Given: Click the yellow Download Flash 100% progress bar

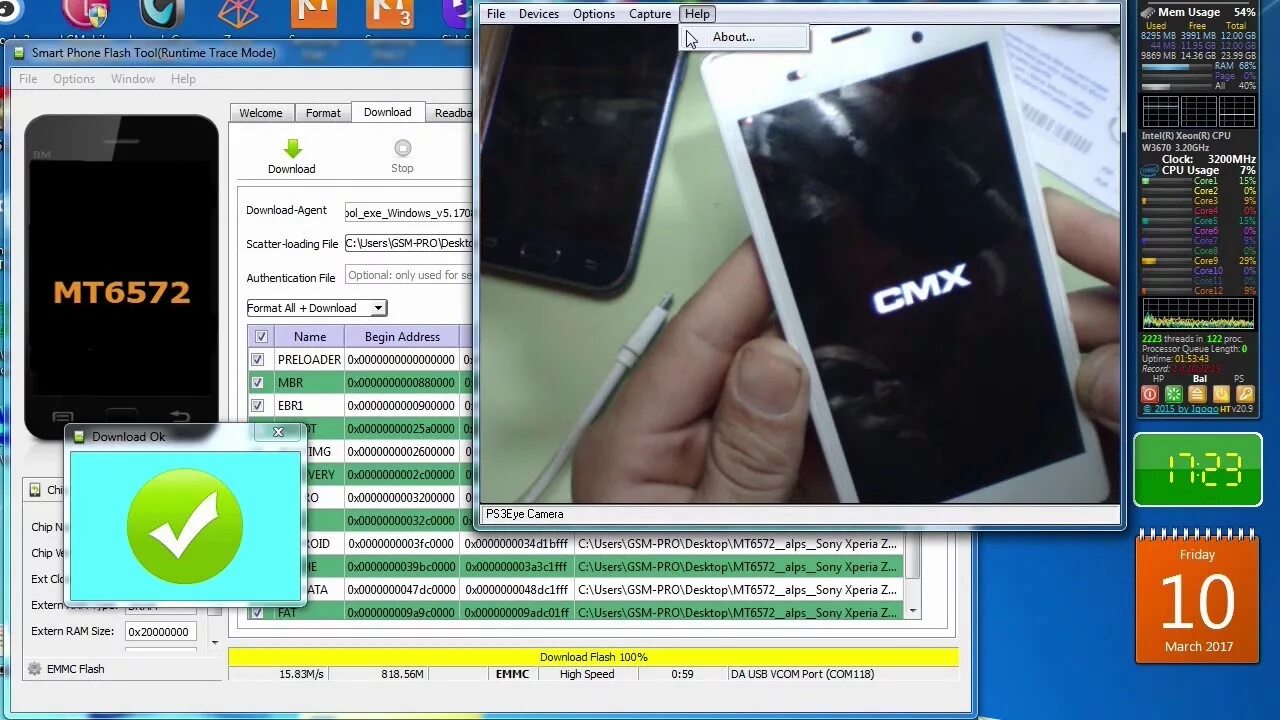Looking at the screenshot, I should click(593, 657).
